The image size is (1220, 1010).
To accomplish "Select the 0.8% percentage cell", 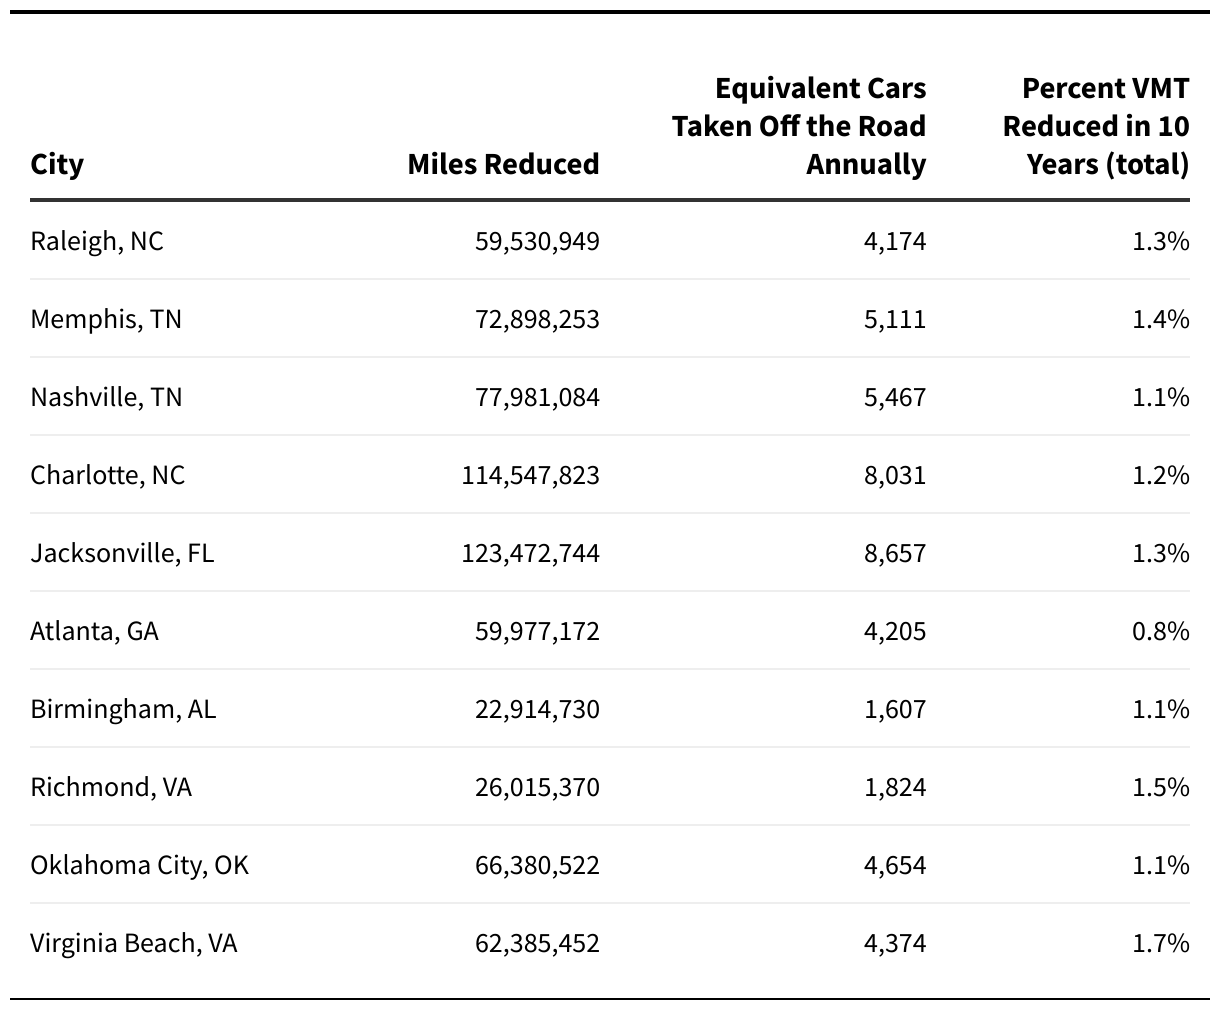I will click(x=1161, y=631).
